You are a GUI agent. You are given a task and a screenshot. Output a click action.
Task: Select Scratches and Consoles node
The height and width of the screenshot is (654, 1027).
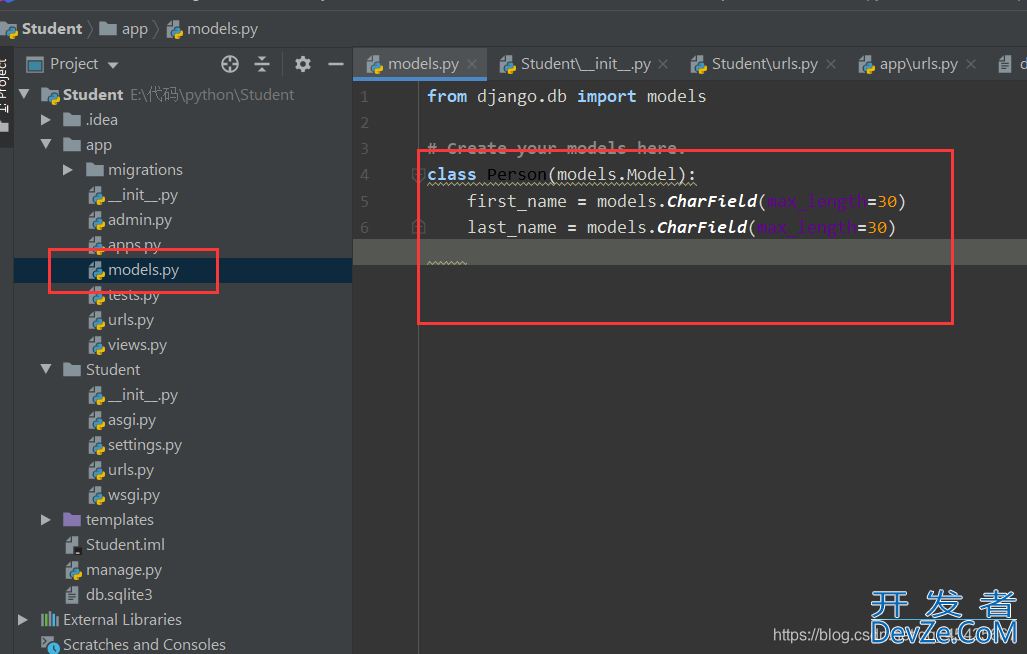pyautogui.click(x=144, y=645)
